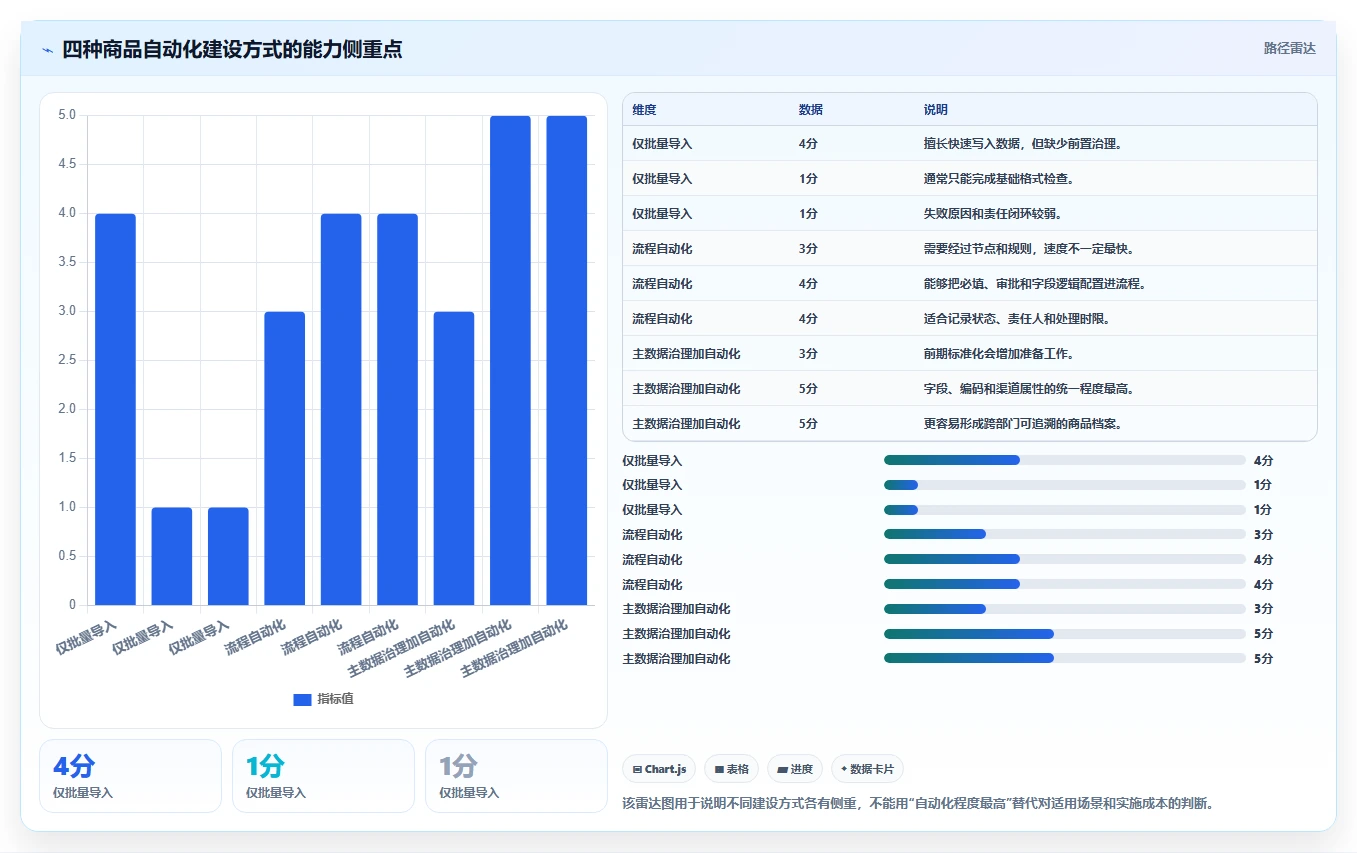Select the footnote starting with 该雷达图用于说明
1357x853 pixels.
click(917, 803)
